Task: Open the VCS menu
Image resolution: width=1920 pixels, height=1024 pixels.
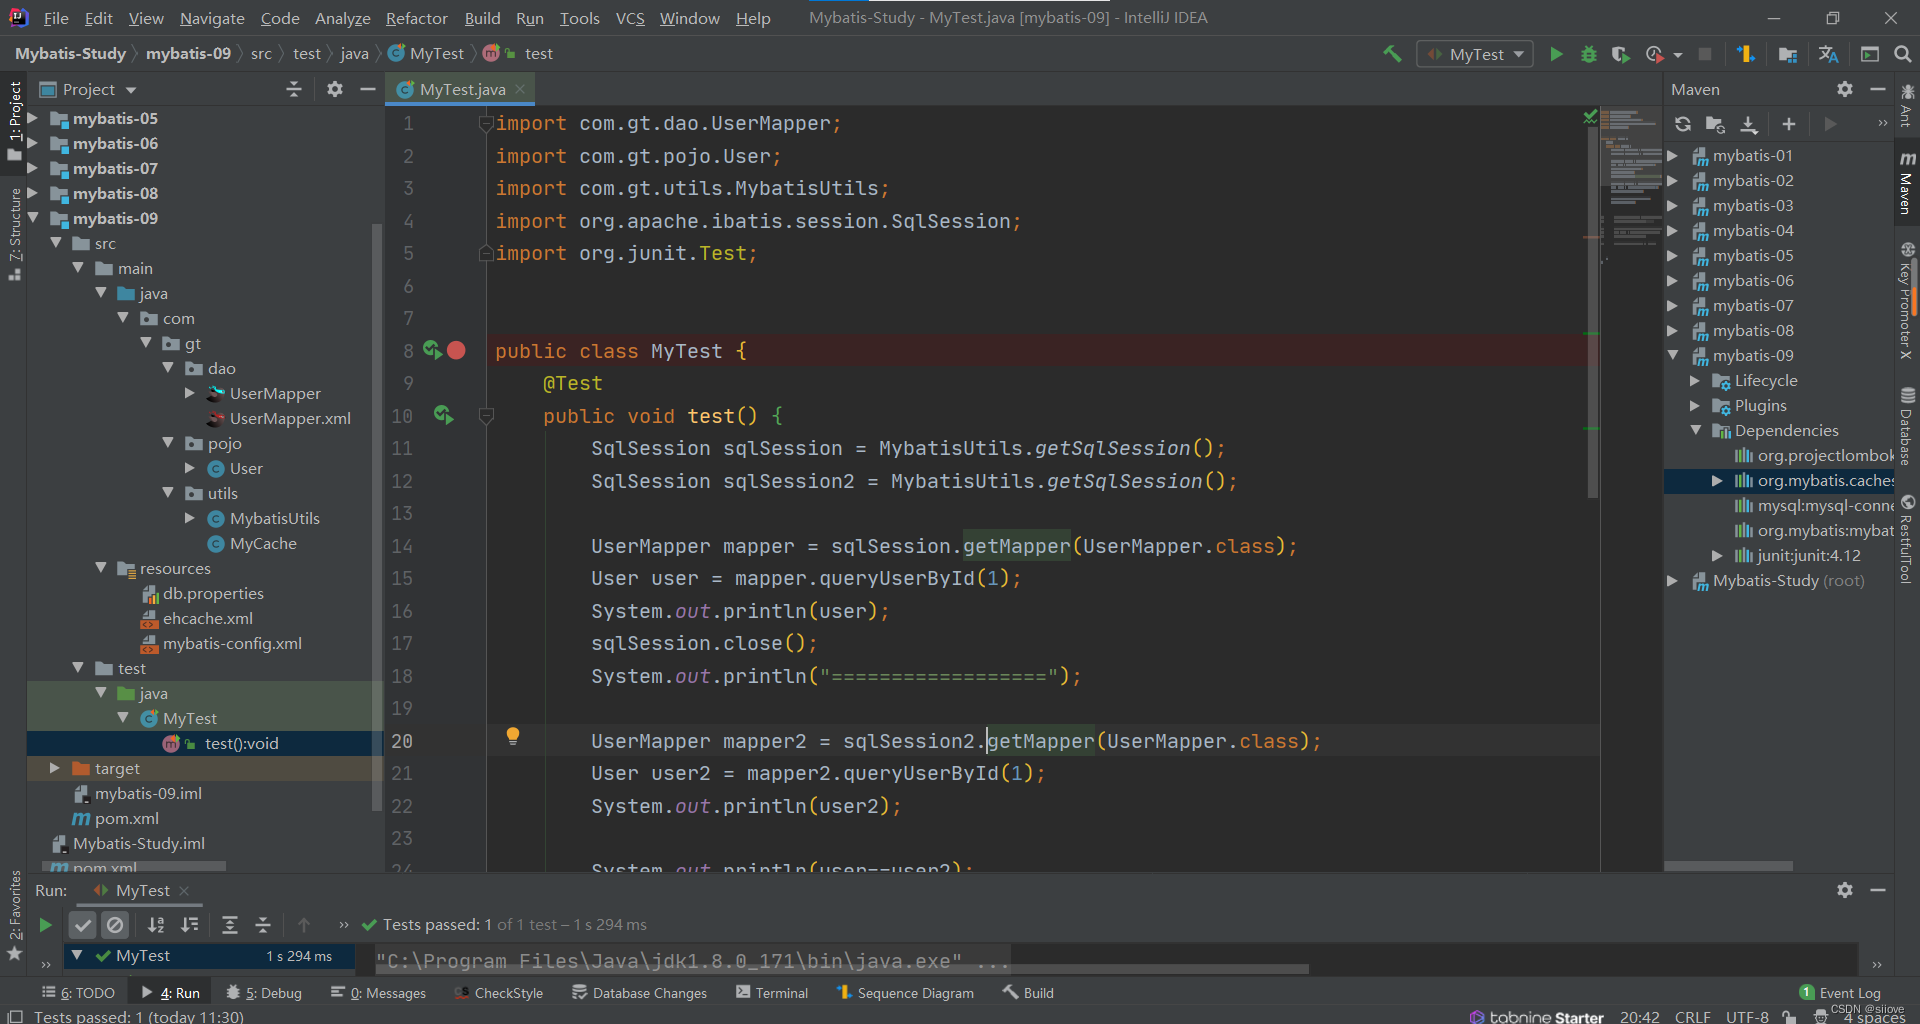Action: pyautogui.click(x=630, y=18)
